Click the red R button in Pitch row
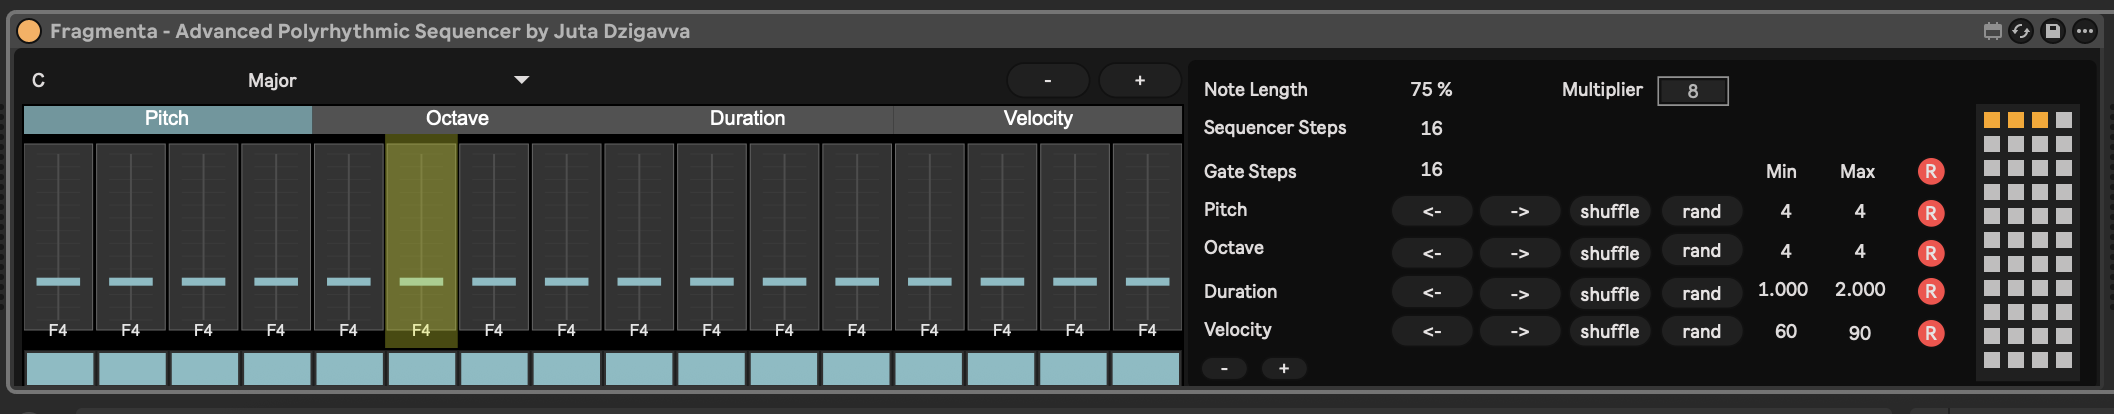This screenshot has width=2114, height=414. point(1931,213)
